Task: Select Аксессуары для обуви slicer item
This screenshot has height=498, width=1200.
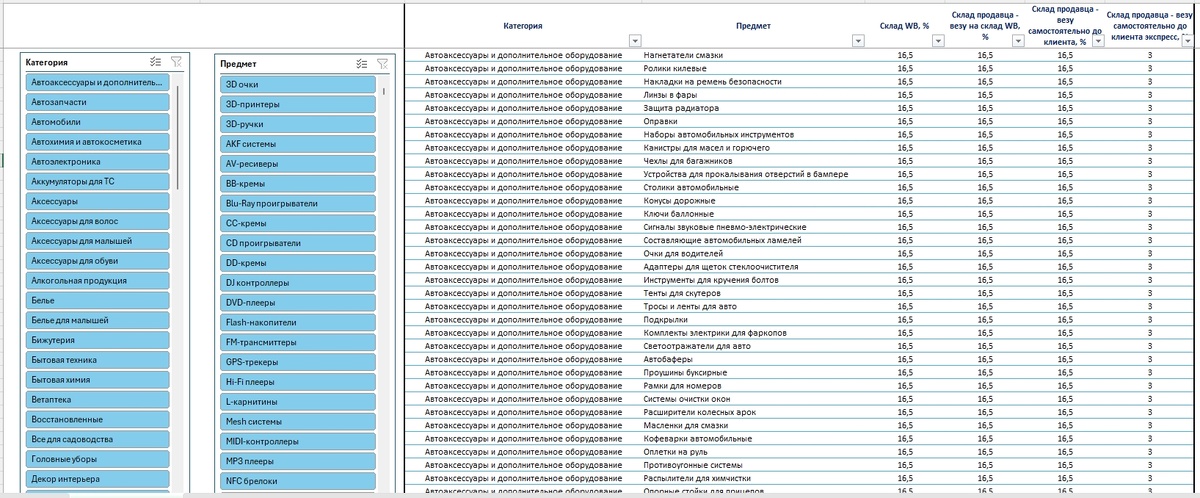Action: pos(96,261)
